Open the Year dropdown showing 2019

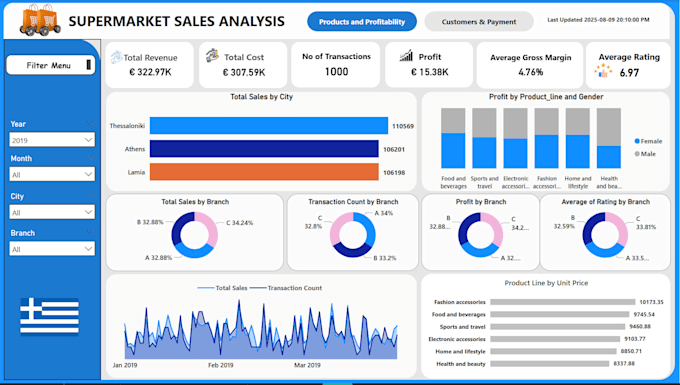(52, 140)
